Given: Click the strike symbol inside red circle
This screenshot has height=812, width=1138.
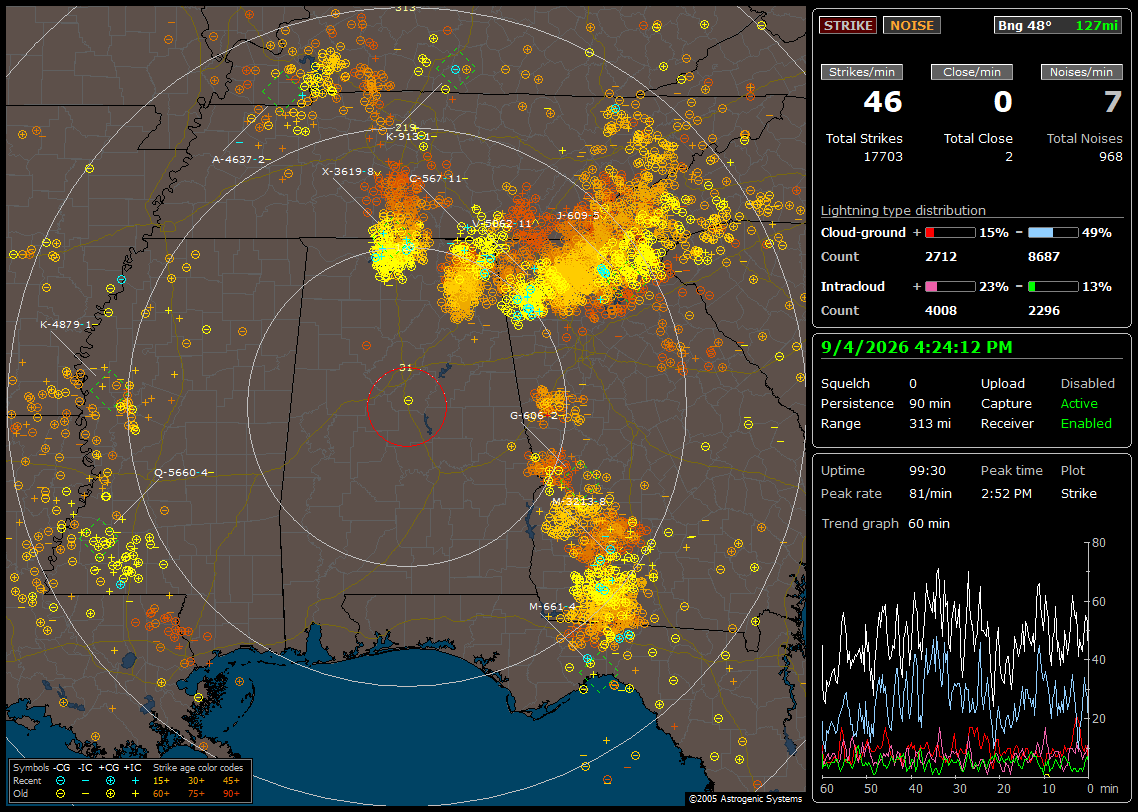Looking at the screenshot, I should (x=409, y=401).
